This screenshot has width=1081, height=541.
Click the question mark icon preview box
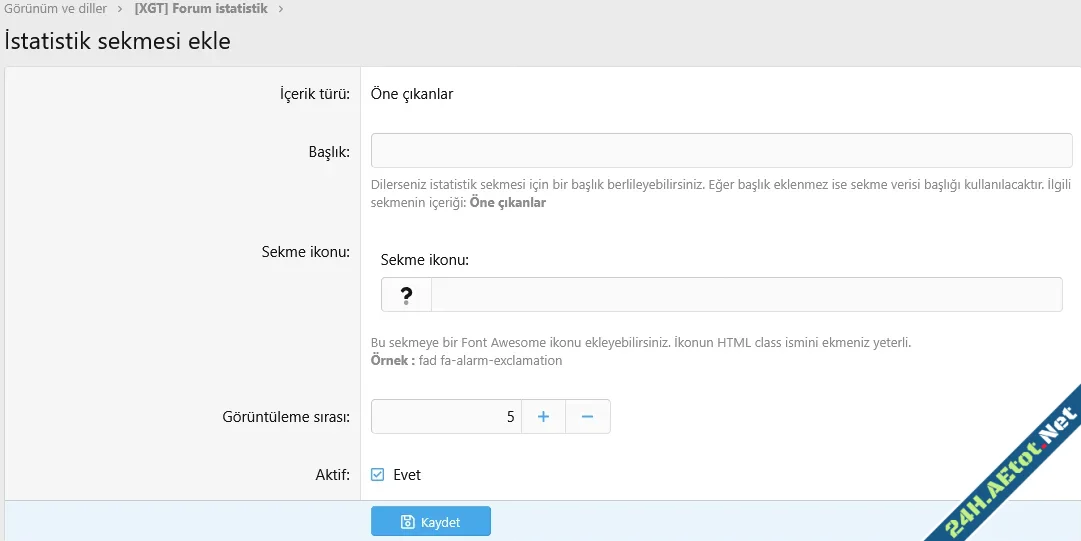point(406,295)
